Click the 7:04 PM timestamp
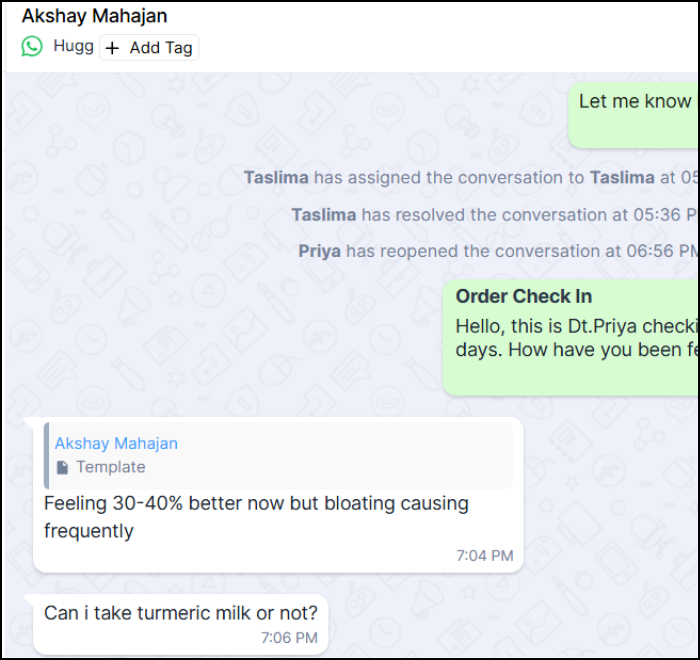The width and height of the screenshot is (700, 660). click(x=485, y=556)
